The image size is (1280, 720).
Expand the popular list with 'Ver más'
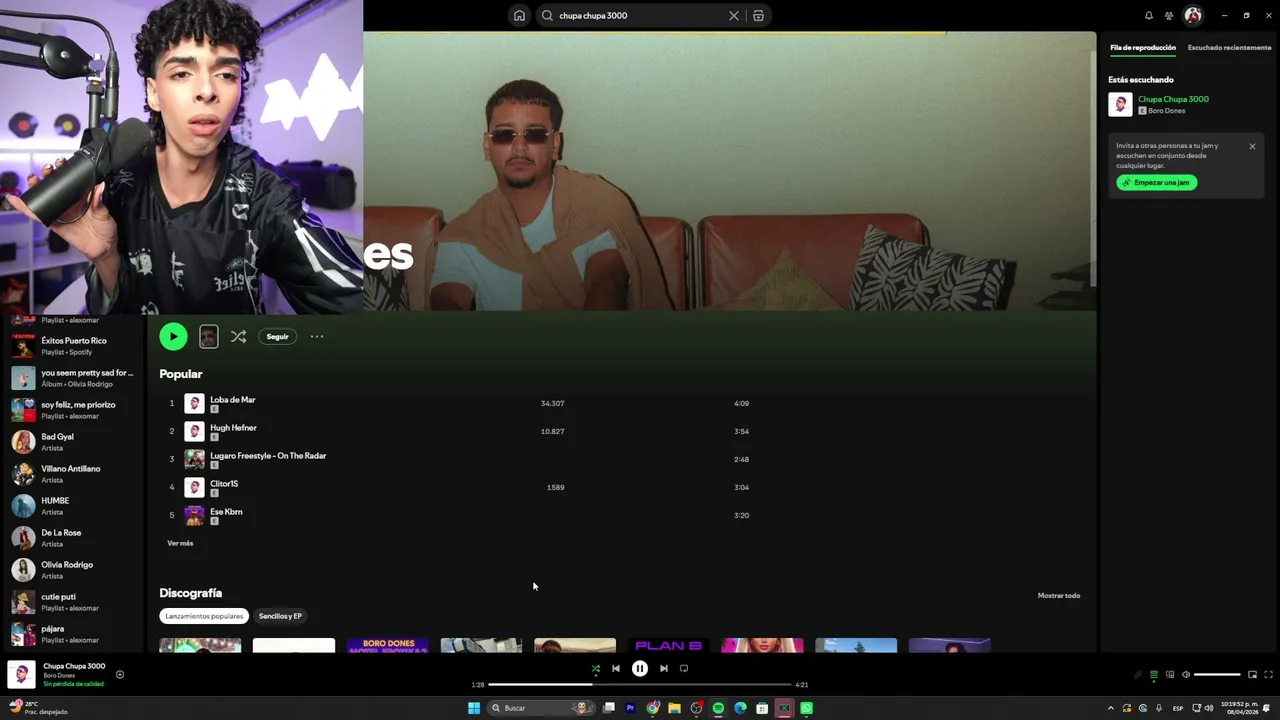180,543
